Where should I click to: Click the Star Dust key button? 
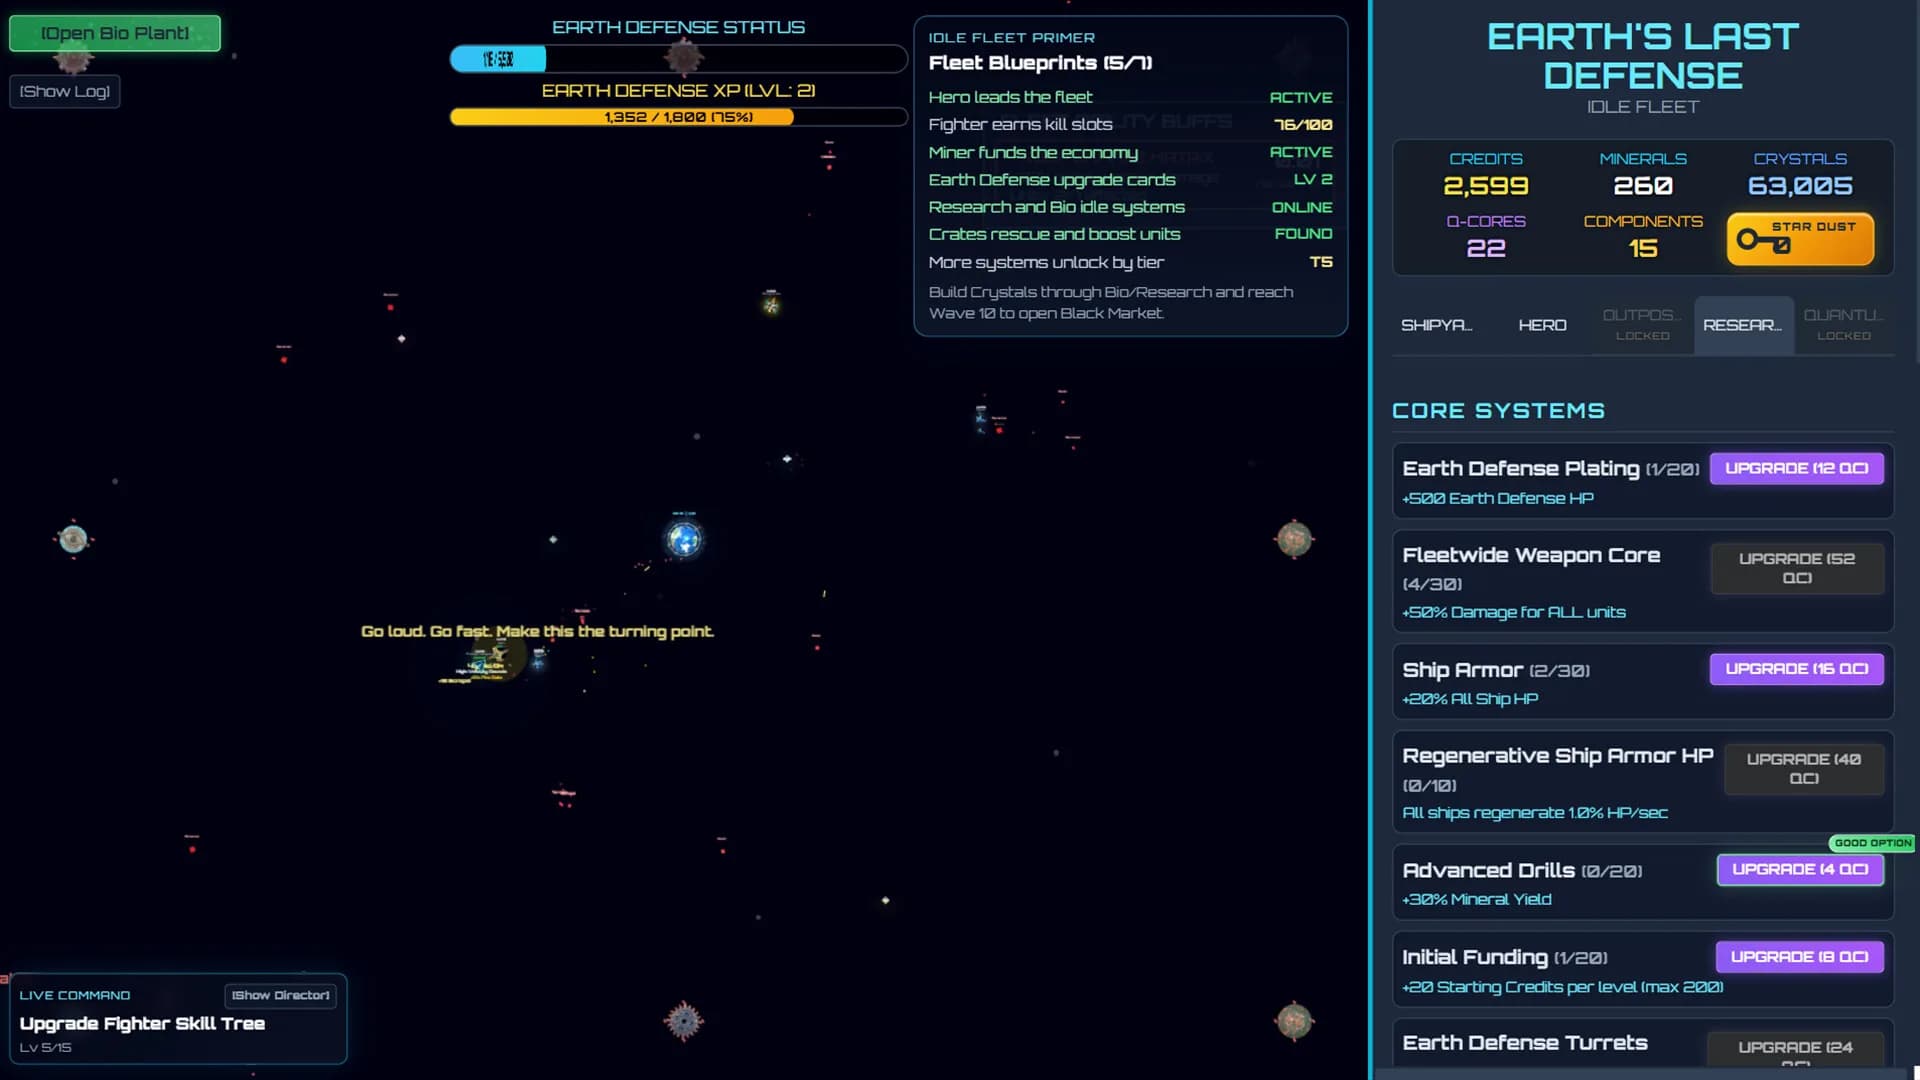(1800, 239)
